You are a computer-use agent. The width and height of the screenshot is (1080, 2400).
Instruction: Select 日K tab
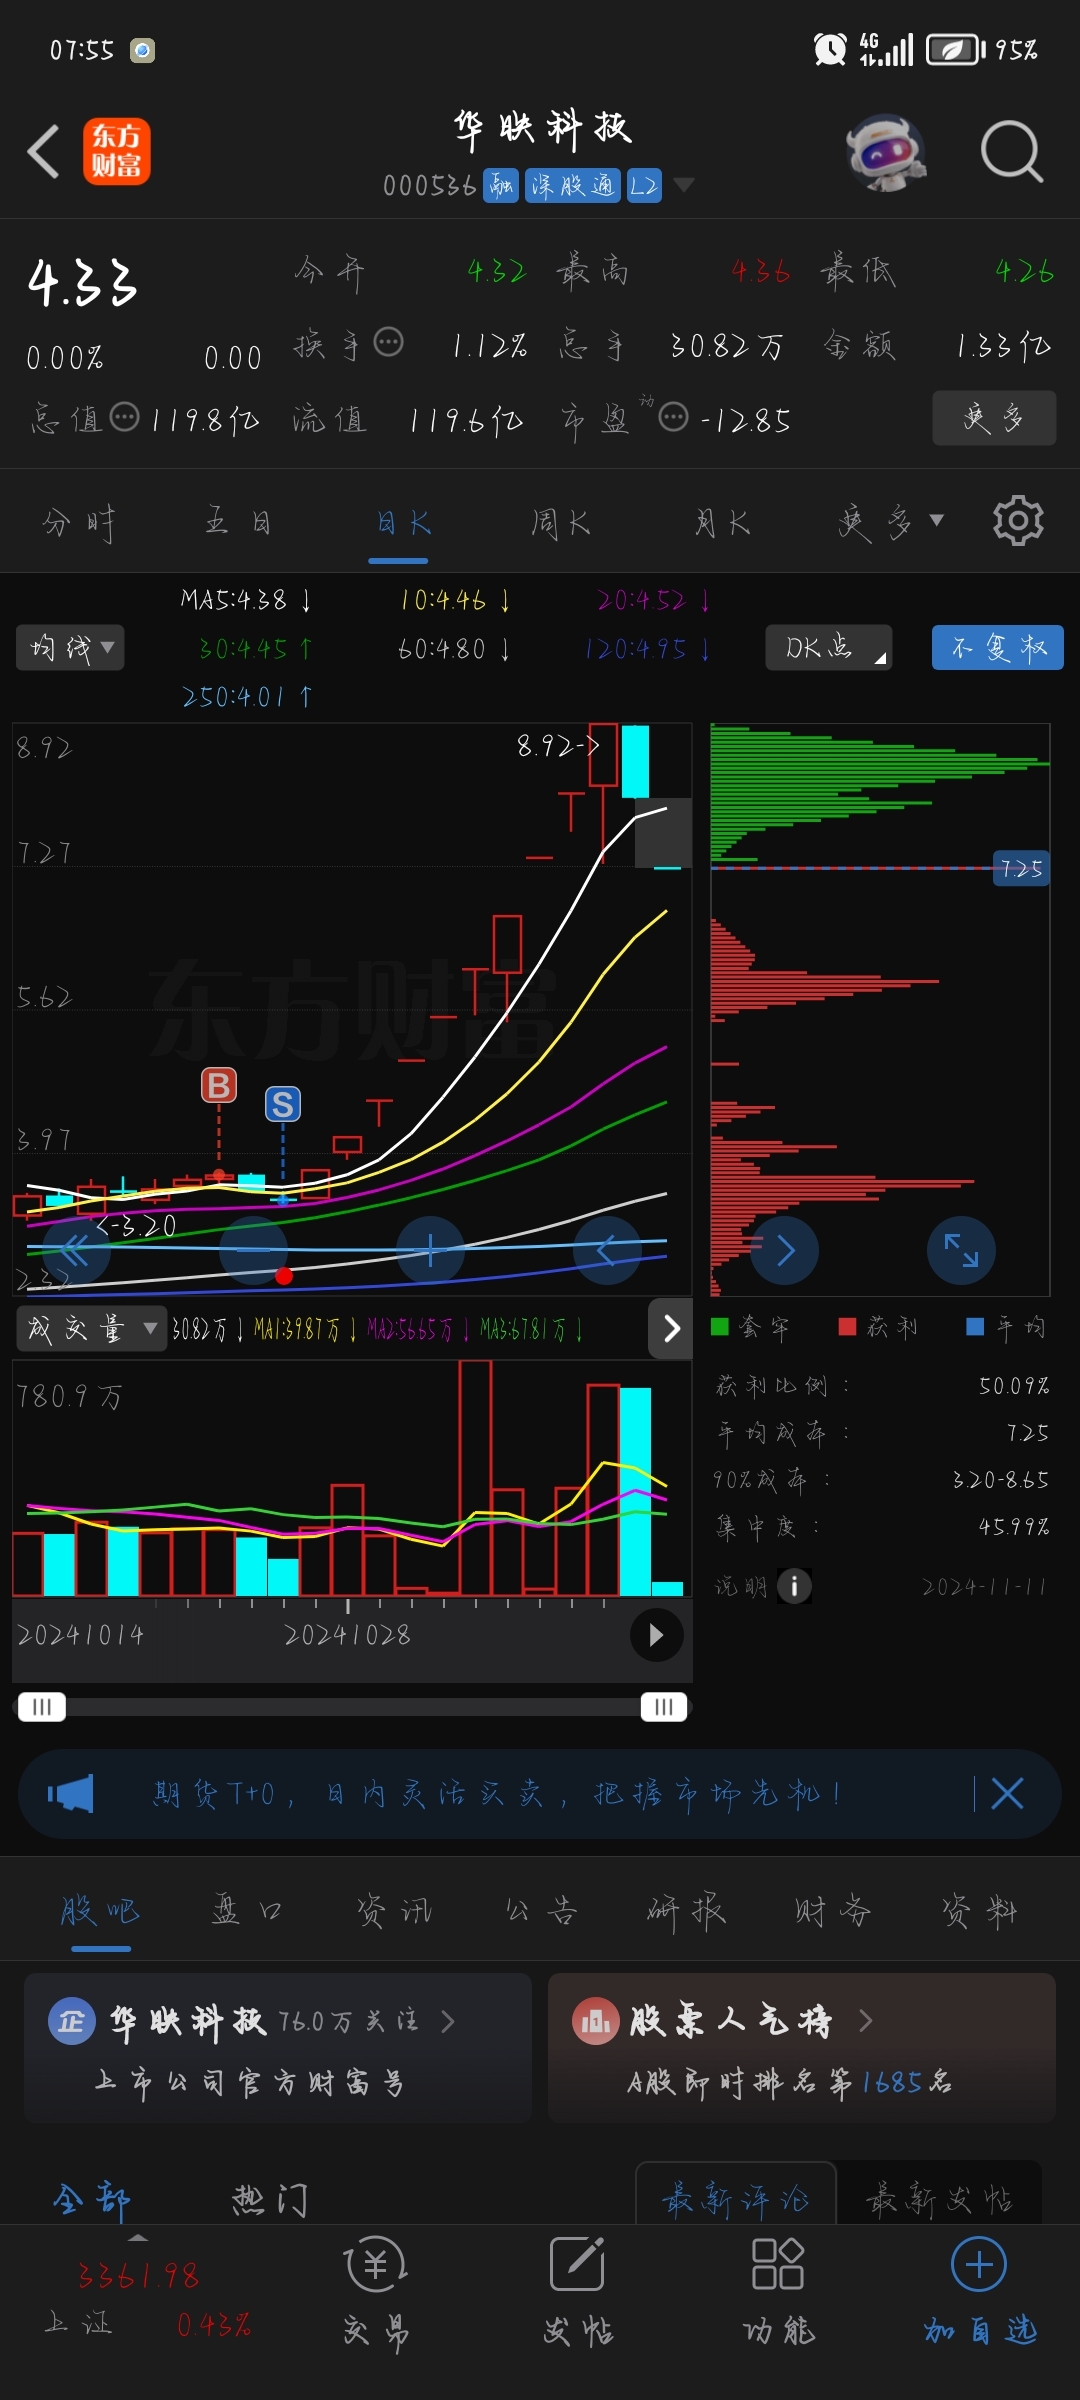coord(403,522)
